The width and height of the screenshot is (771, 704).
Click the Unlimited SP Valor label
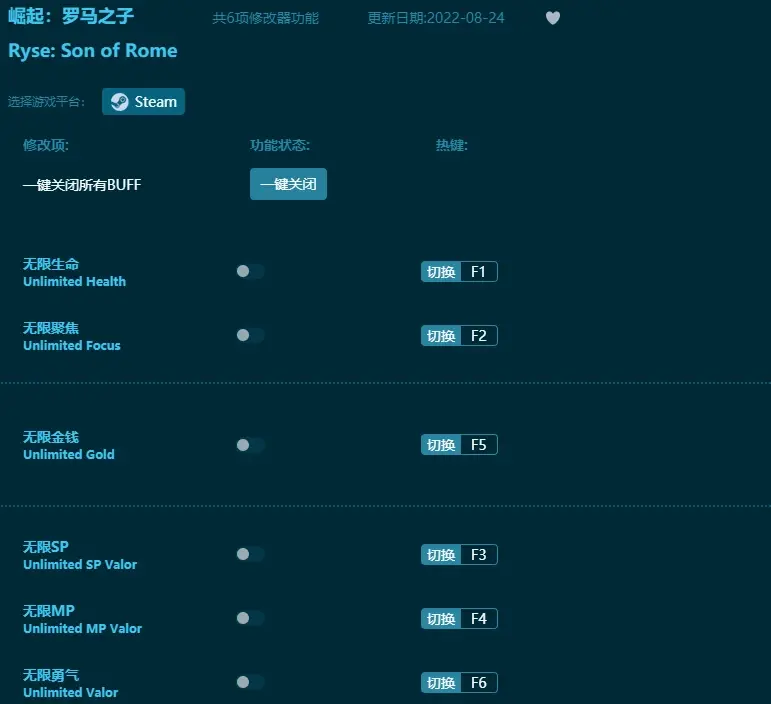(x=80, y=564)
